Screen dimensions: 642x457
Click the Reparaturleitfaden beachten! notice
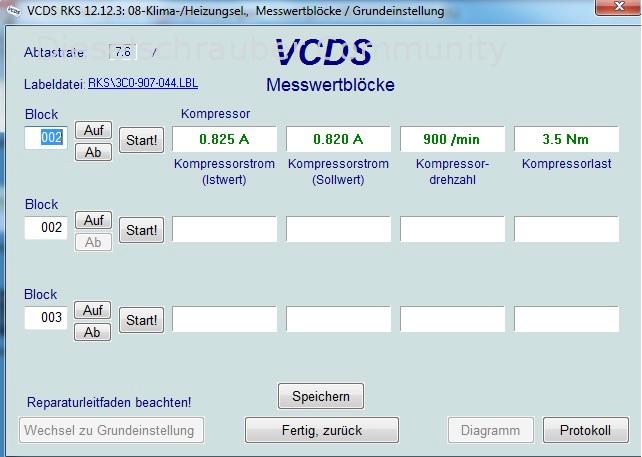click(109, 403)
